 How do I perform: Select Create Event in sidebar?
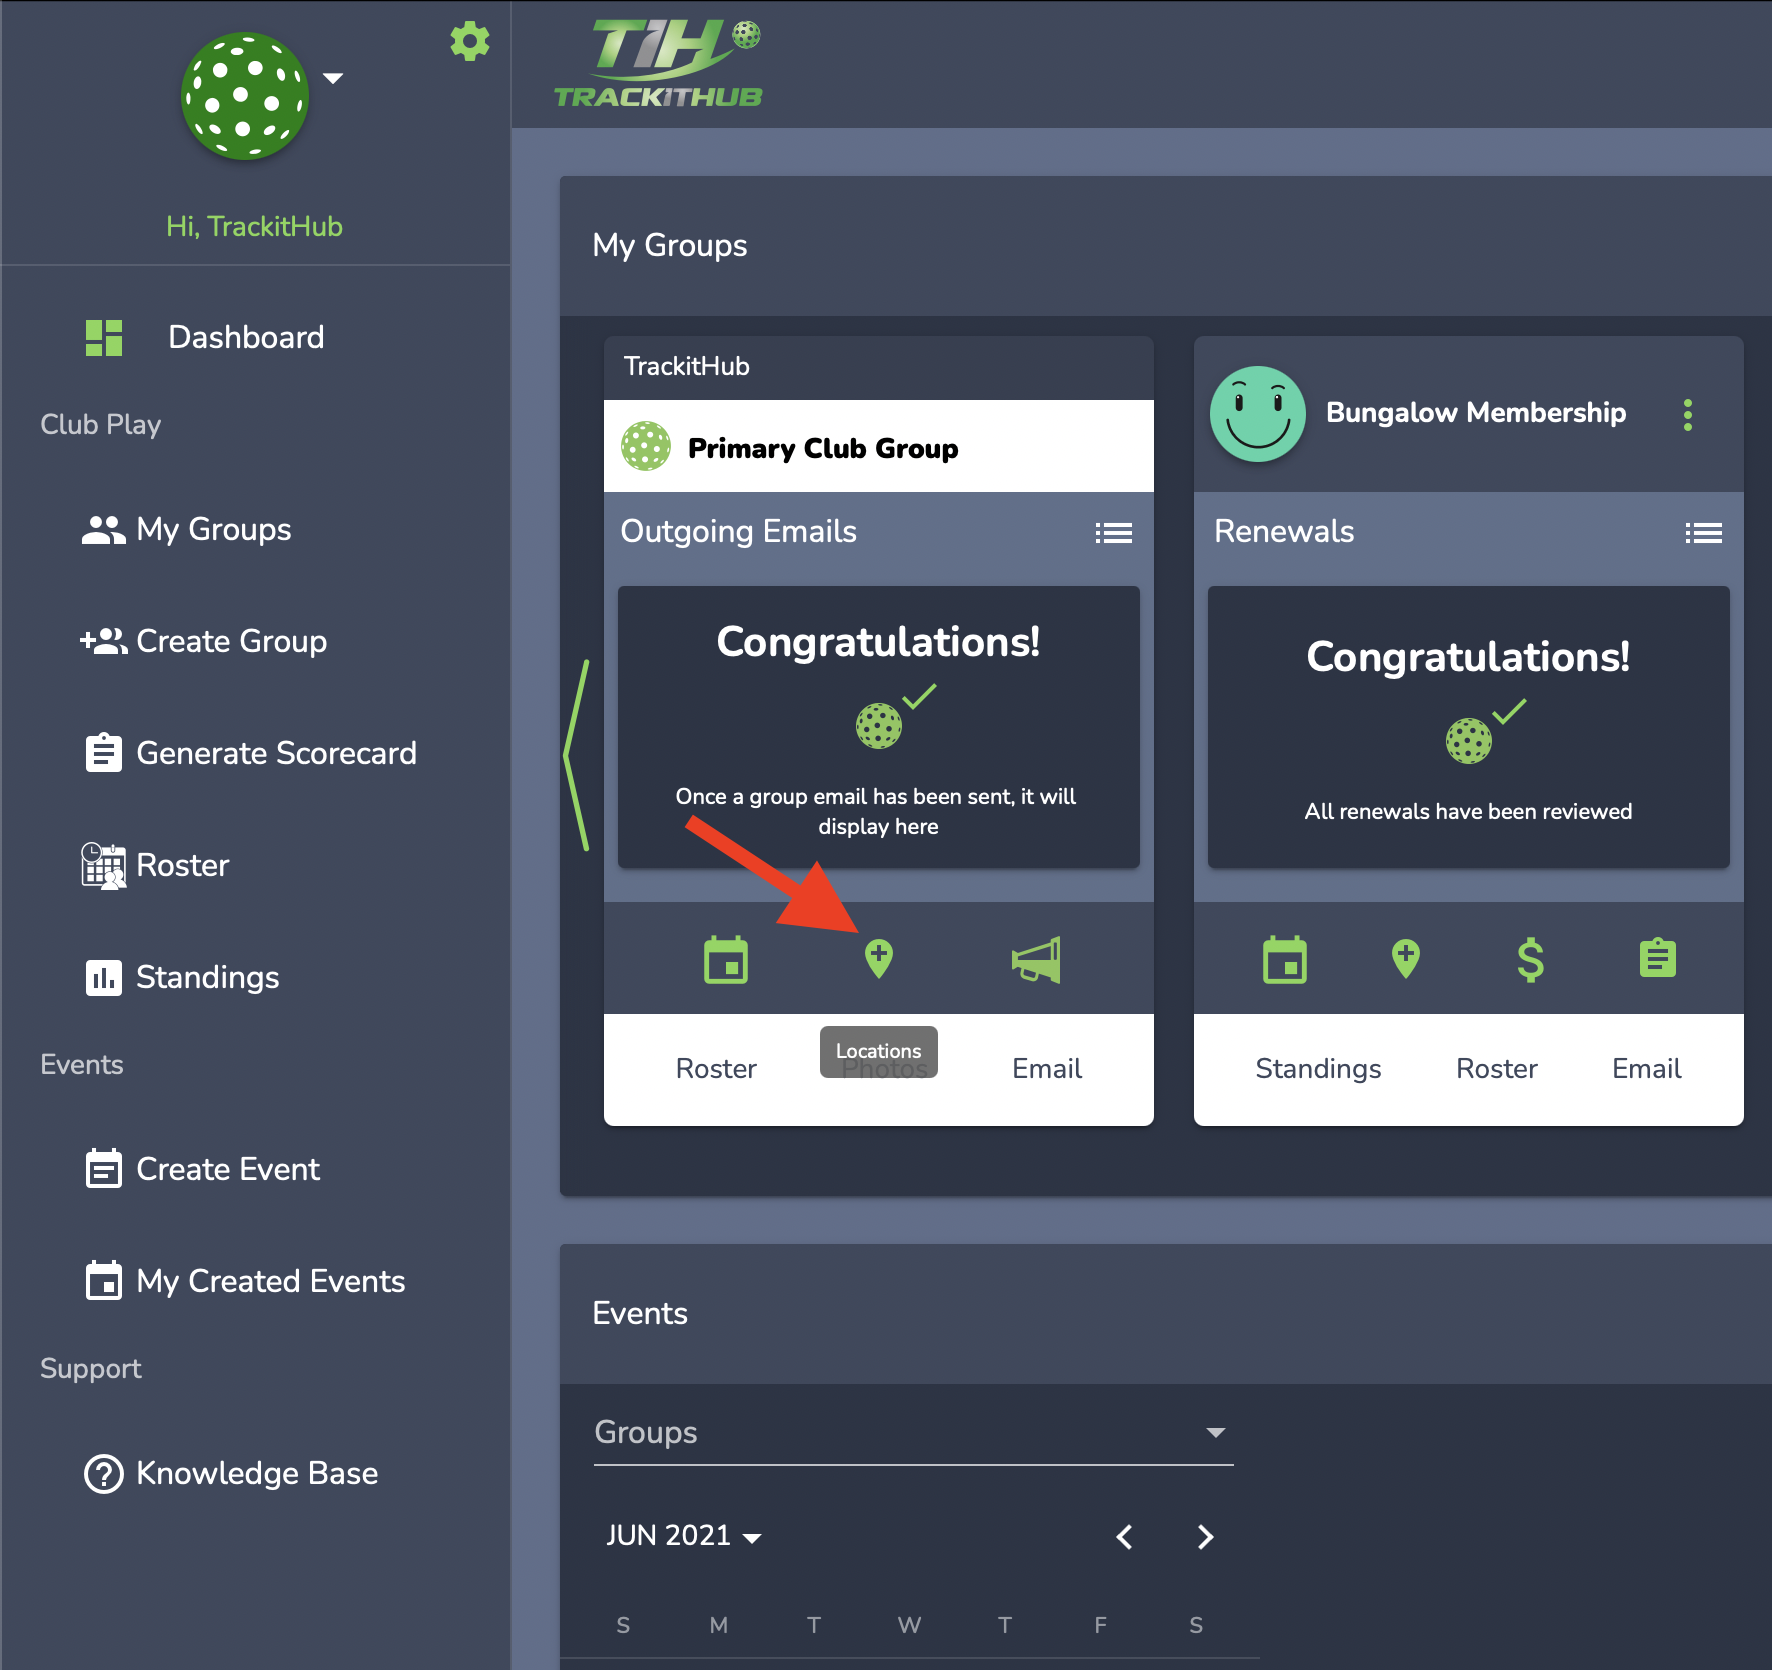pyautogui.click(x=228, y=1169)
